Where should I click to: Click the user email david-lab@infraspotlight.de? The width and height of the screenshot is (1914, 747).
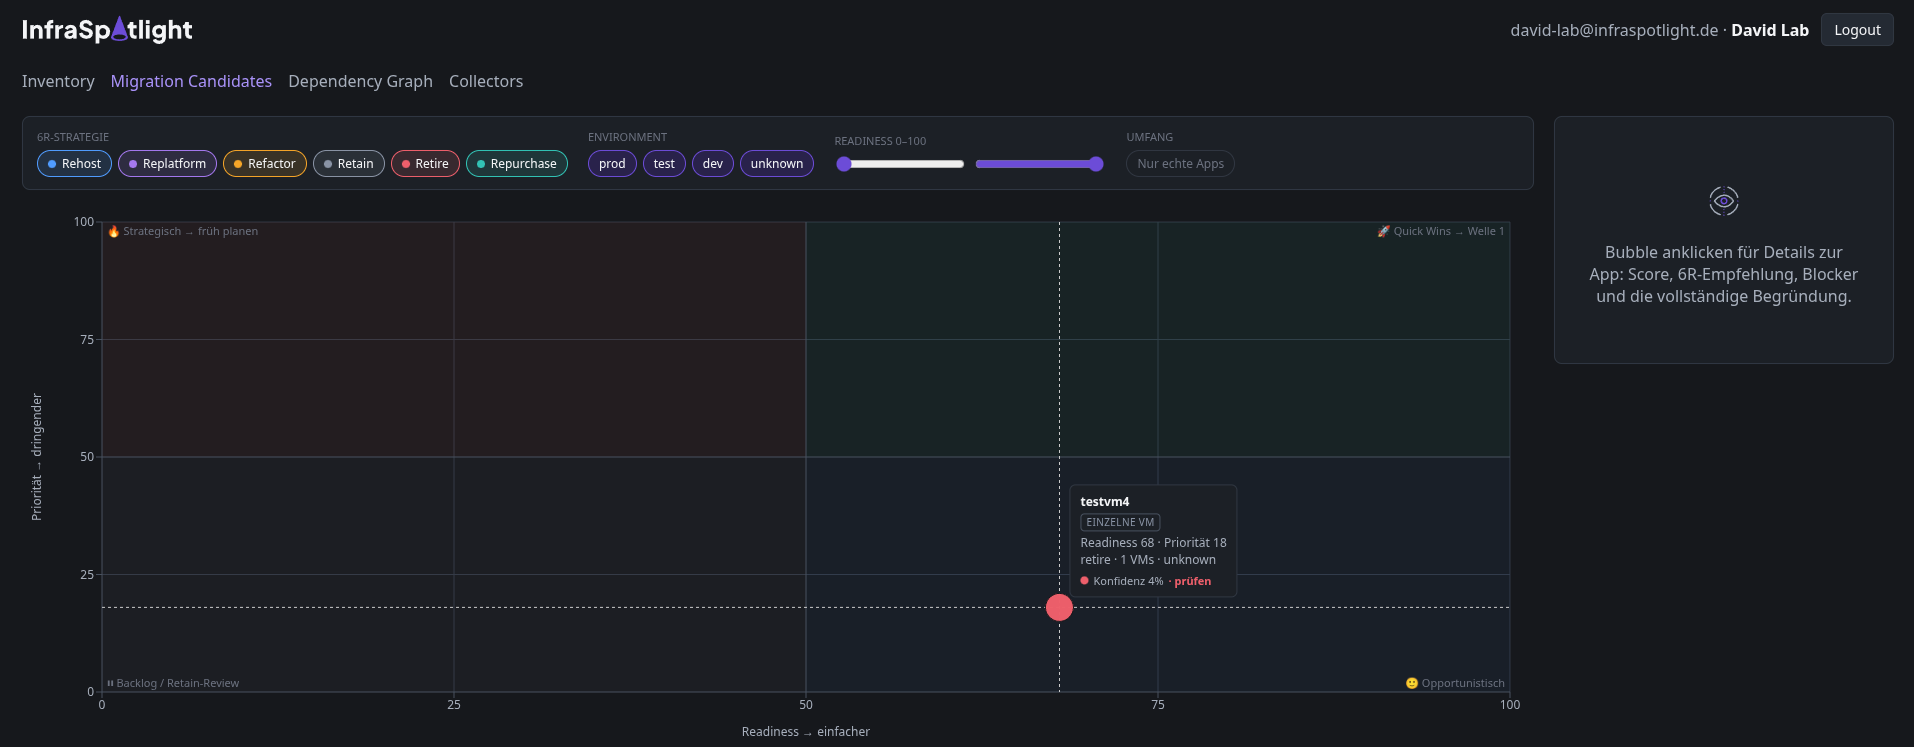[x=1614, y=30]
